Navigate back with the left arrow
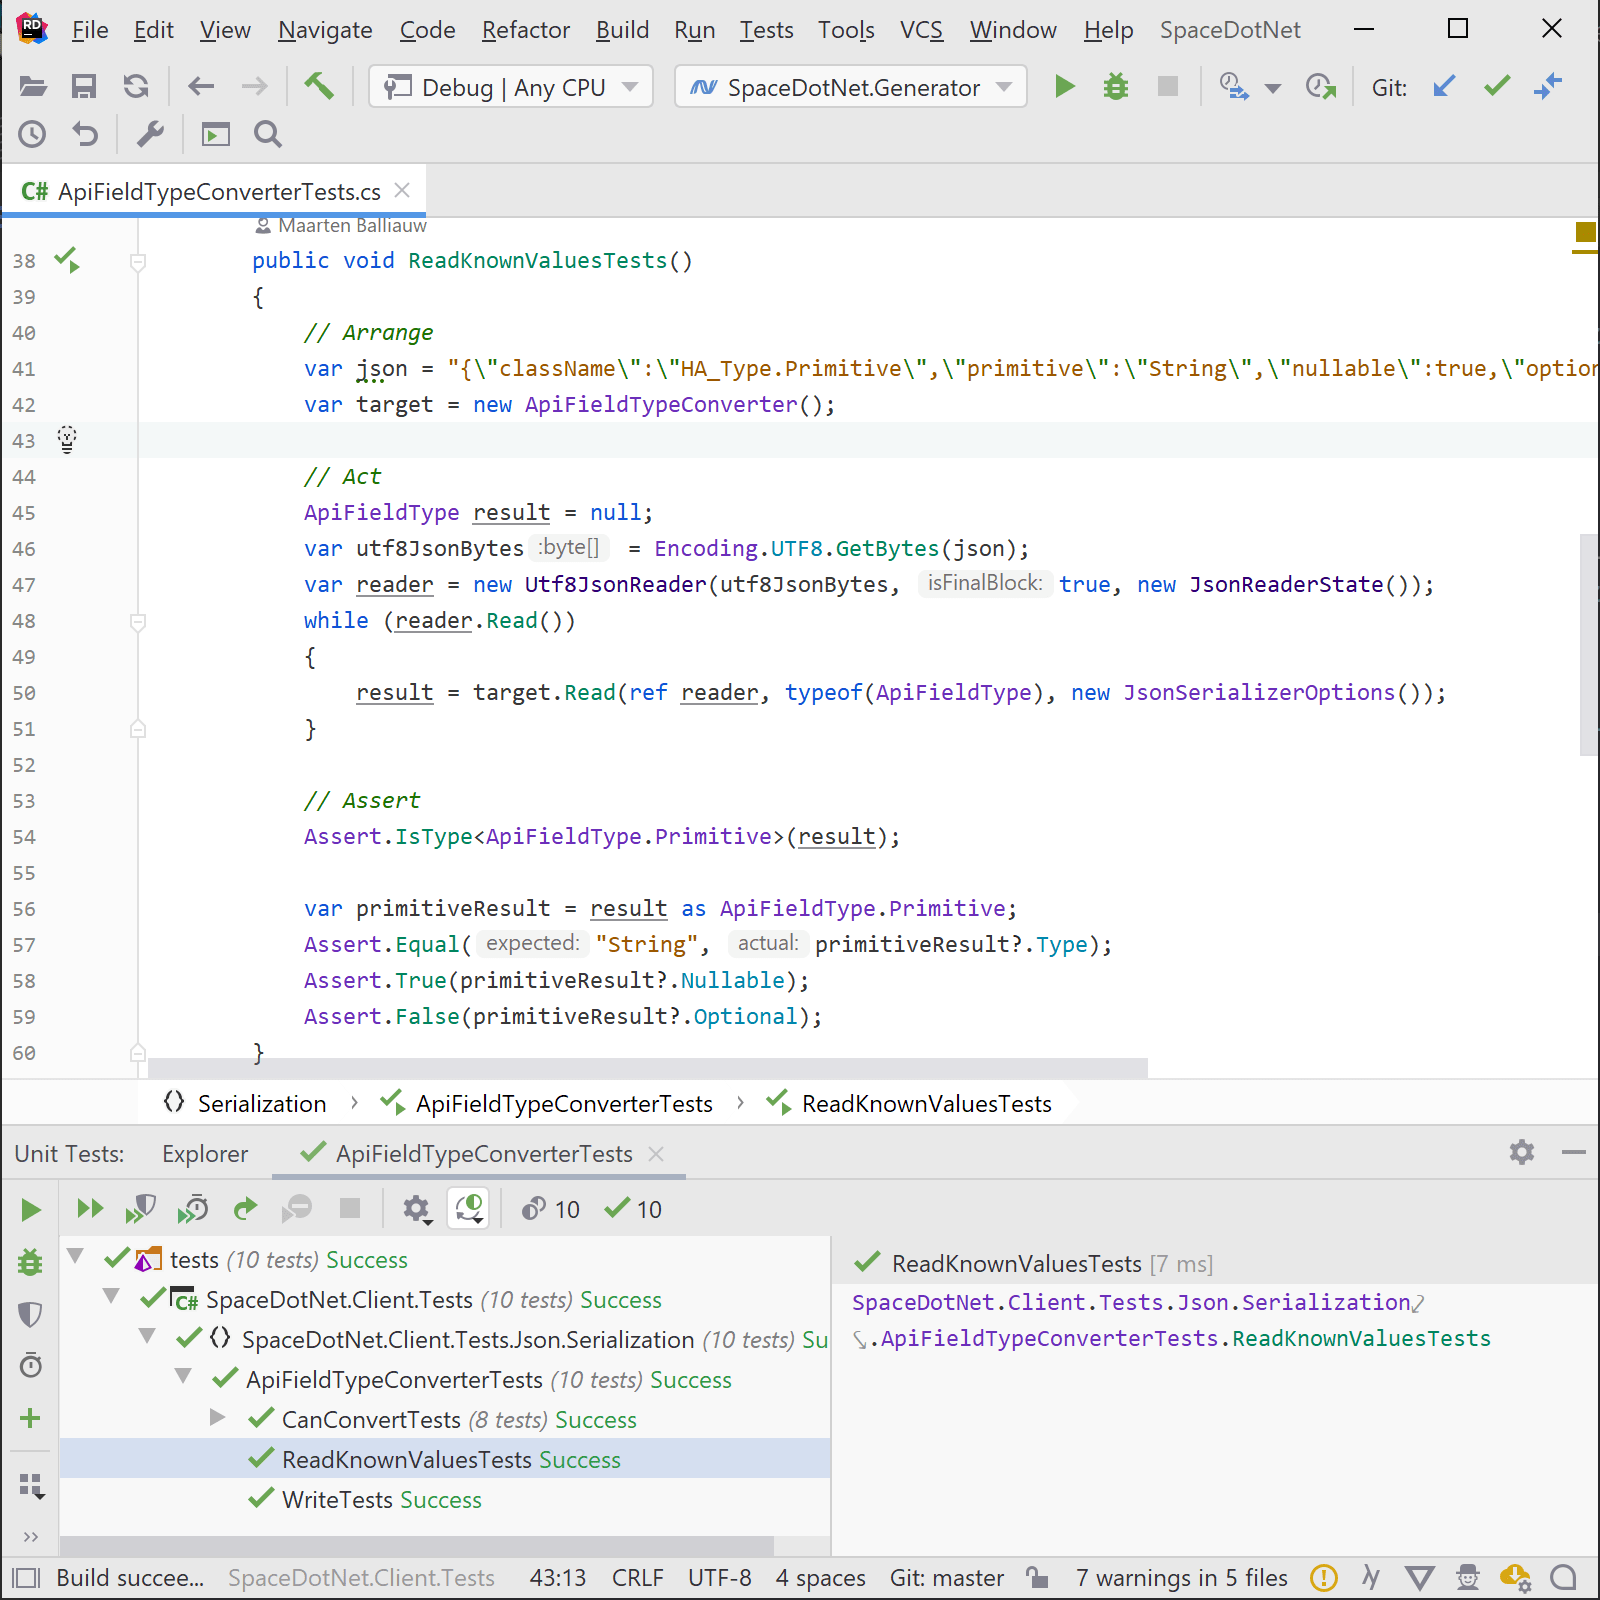 click(200, 87)
